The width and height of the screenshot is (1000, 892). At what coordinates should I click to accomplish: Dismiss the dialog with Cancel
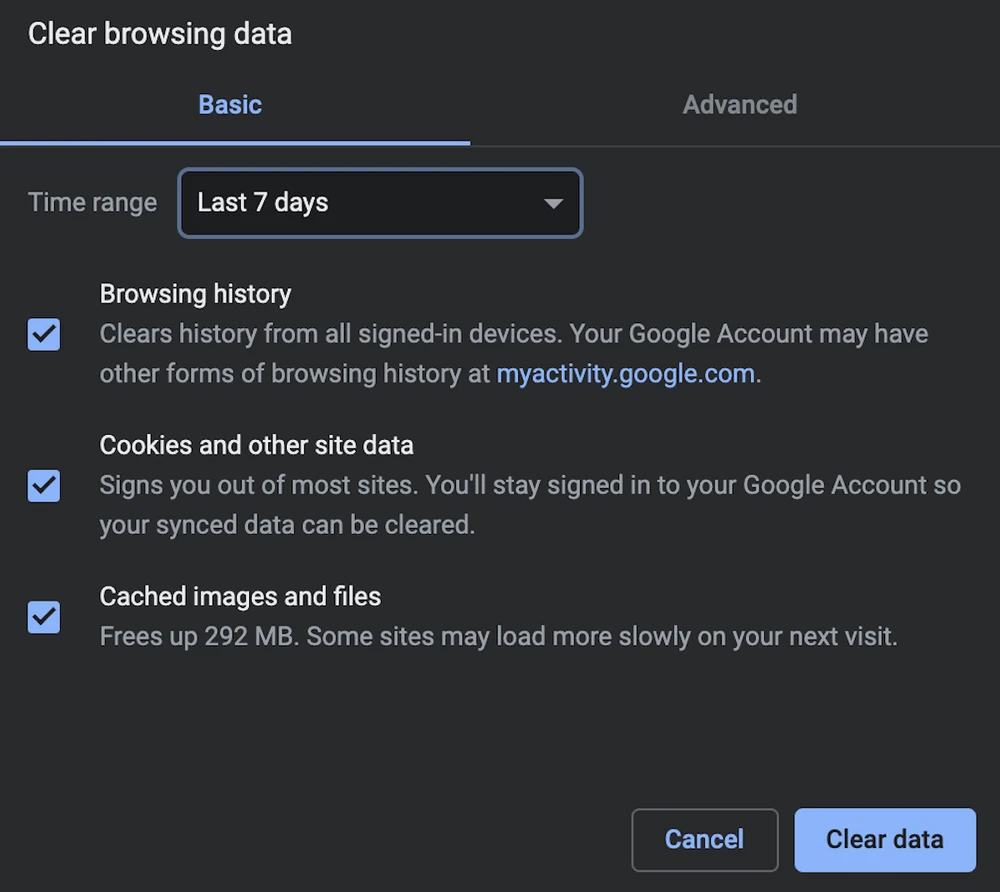click(704, 839)
